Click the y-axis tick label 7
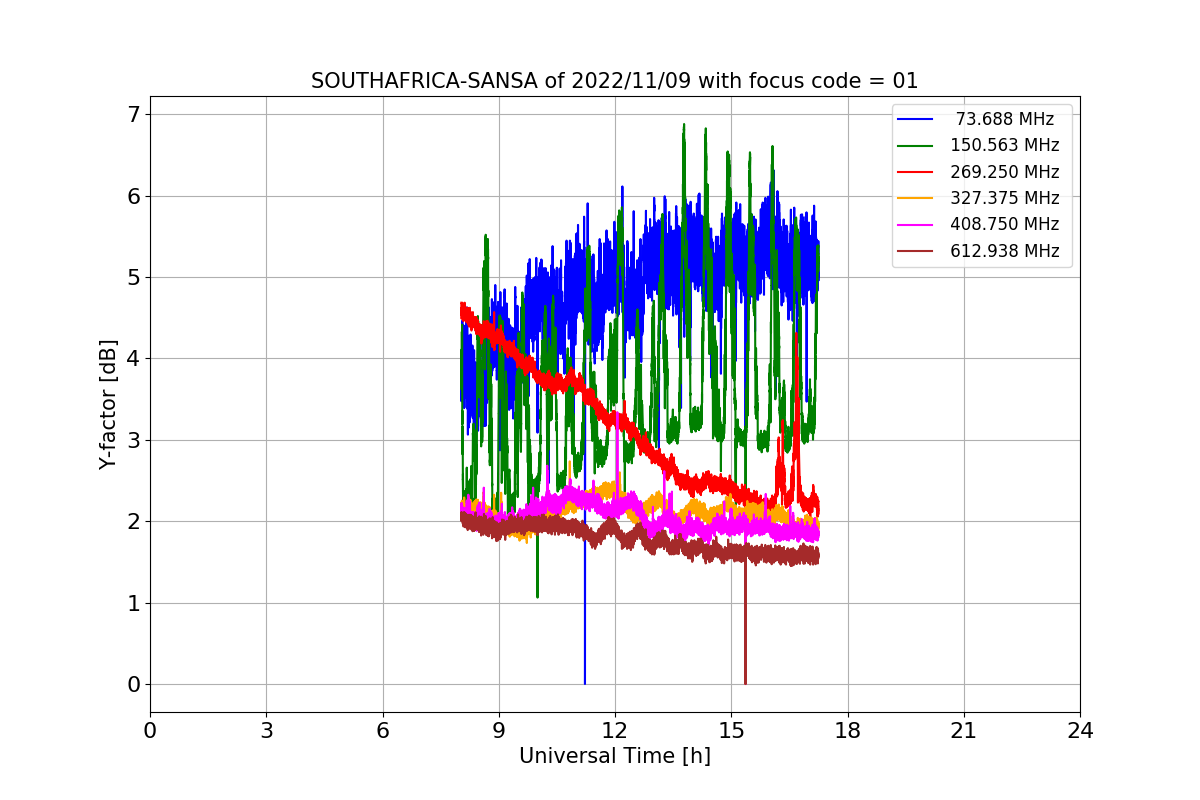The image size is (1200, 800). (x=134, y=114)
